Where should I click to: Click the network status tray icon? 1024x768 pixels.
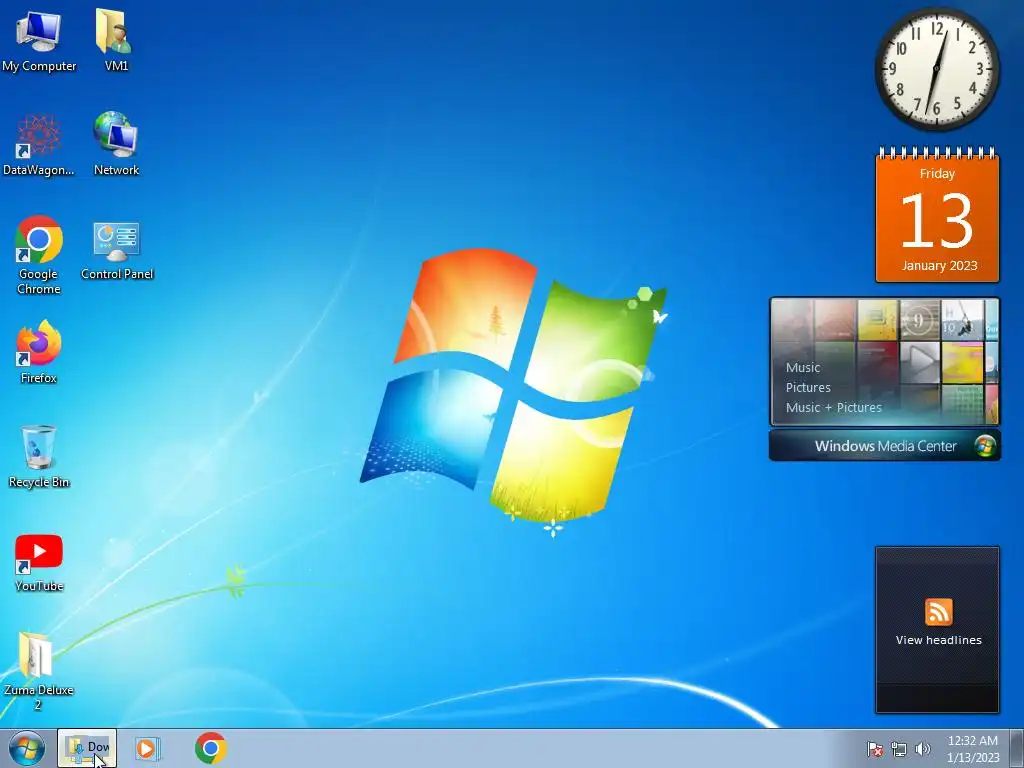tap(899, 749)
